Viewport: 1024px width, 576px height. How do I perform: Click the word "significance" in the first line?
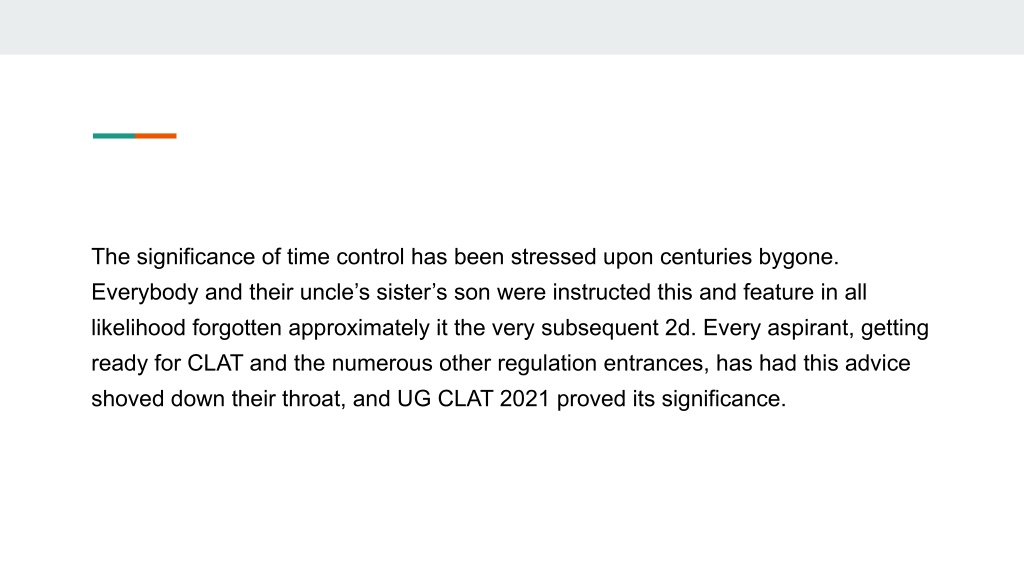(x=196, y=257)
